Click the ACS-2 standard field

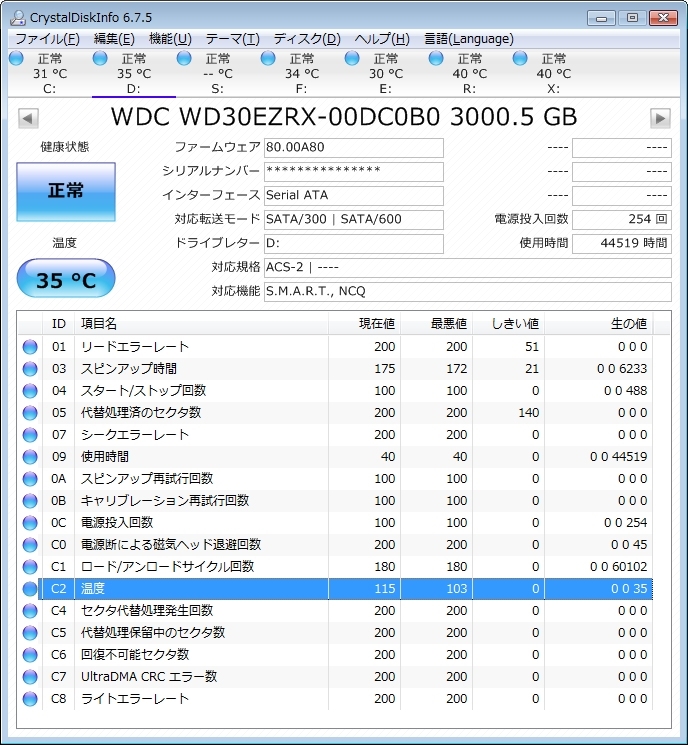(x=468, y=267)
